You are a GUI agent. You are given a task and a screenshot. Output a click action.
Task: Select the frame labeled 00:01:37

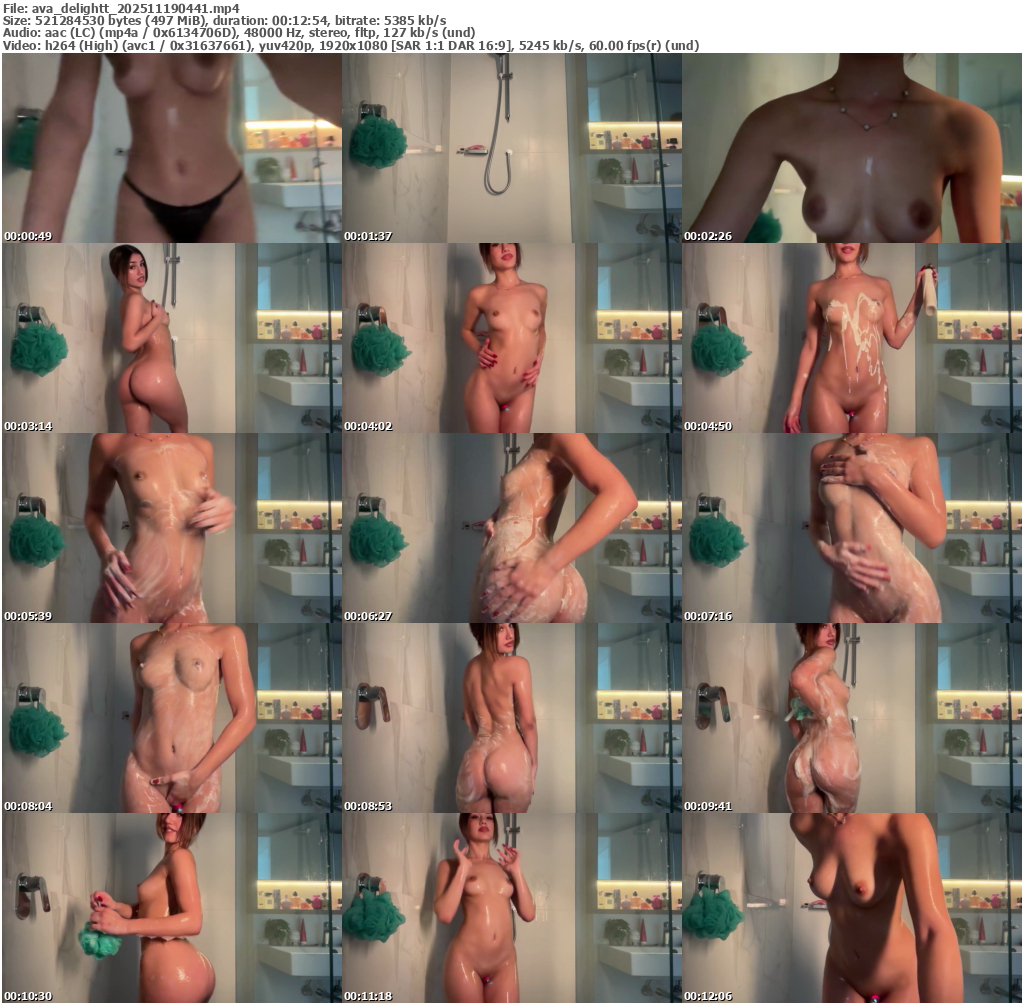tap(511, 148)
